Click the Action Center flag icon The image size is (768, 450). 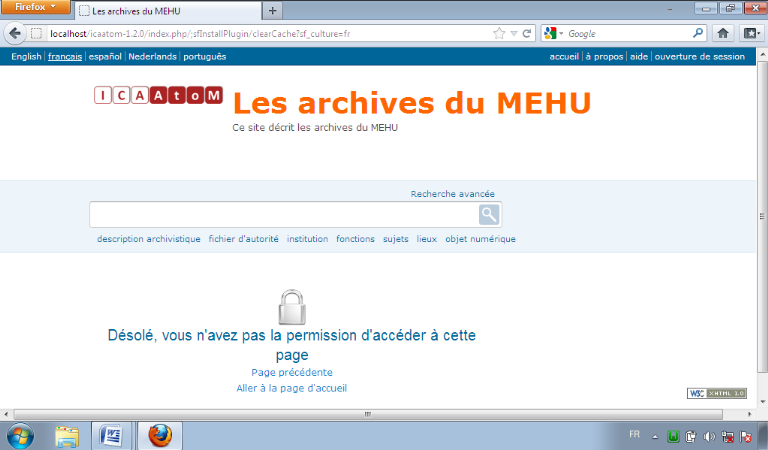pyautogui.click(x=745, y=436)
